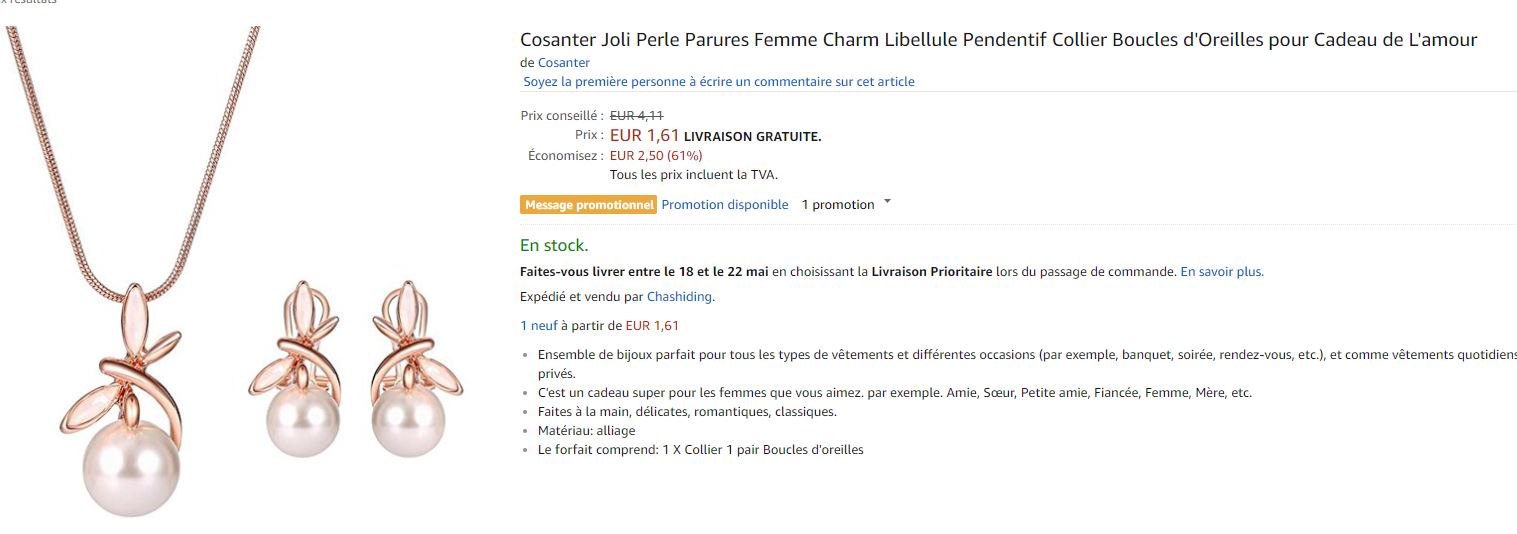Open the "Promotion disponible" link
This screenshot has height=534, width=1517.
(724, 205)
